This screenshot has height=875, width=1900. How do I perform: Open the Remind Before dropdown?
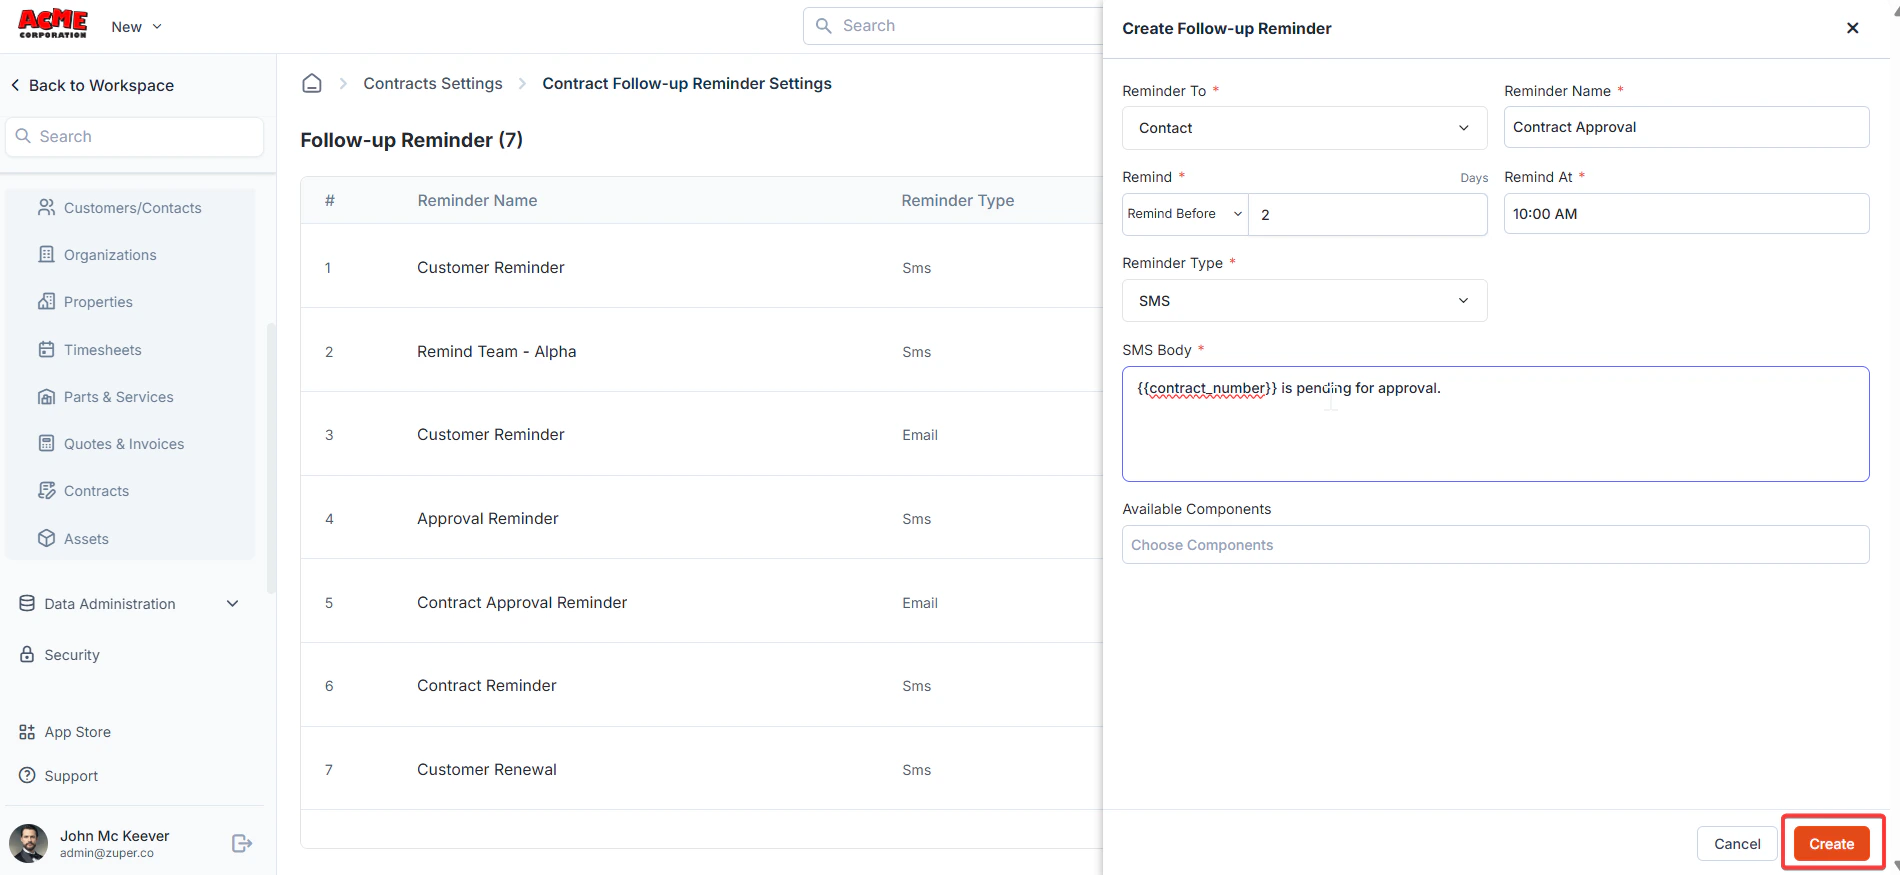click(1185, 214)
